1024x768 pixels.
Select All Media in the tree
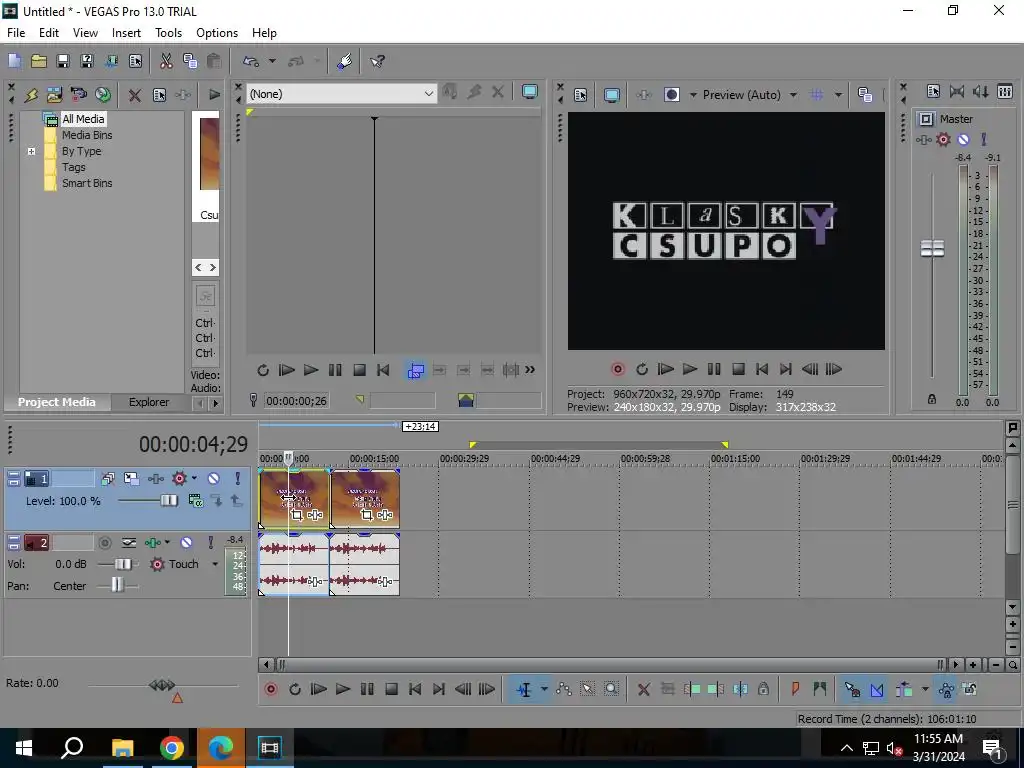click(x=83, y=119)
